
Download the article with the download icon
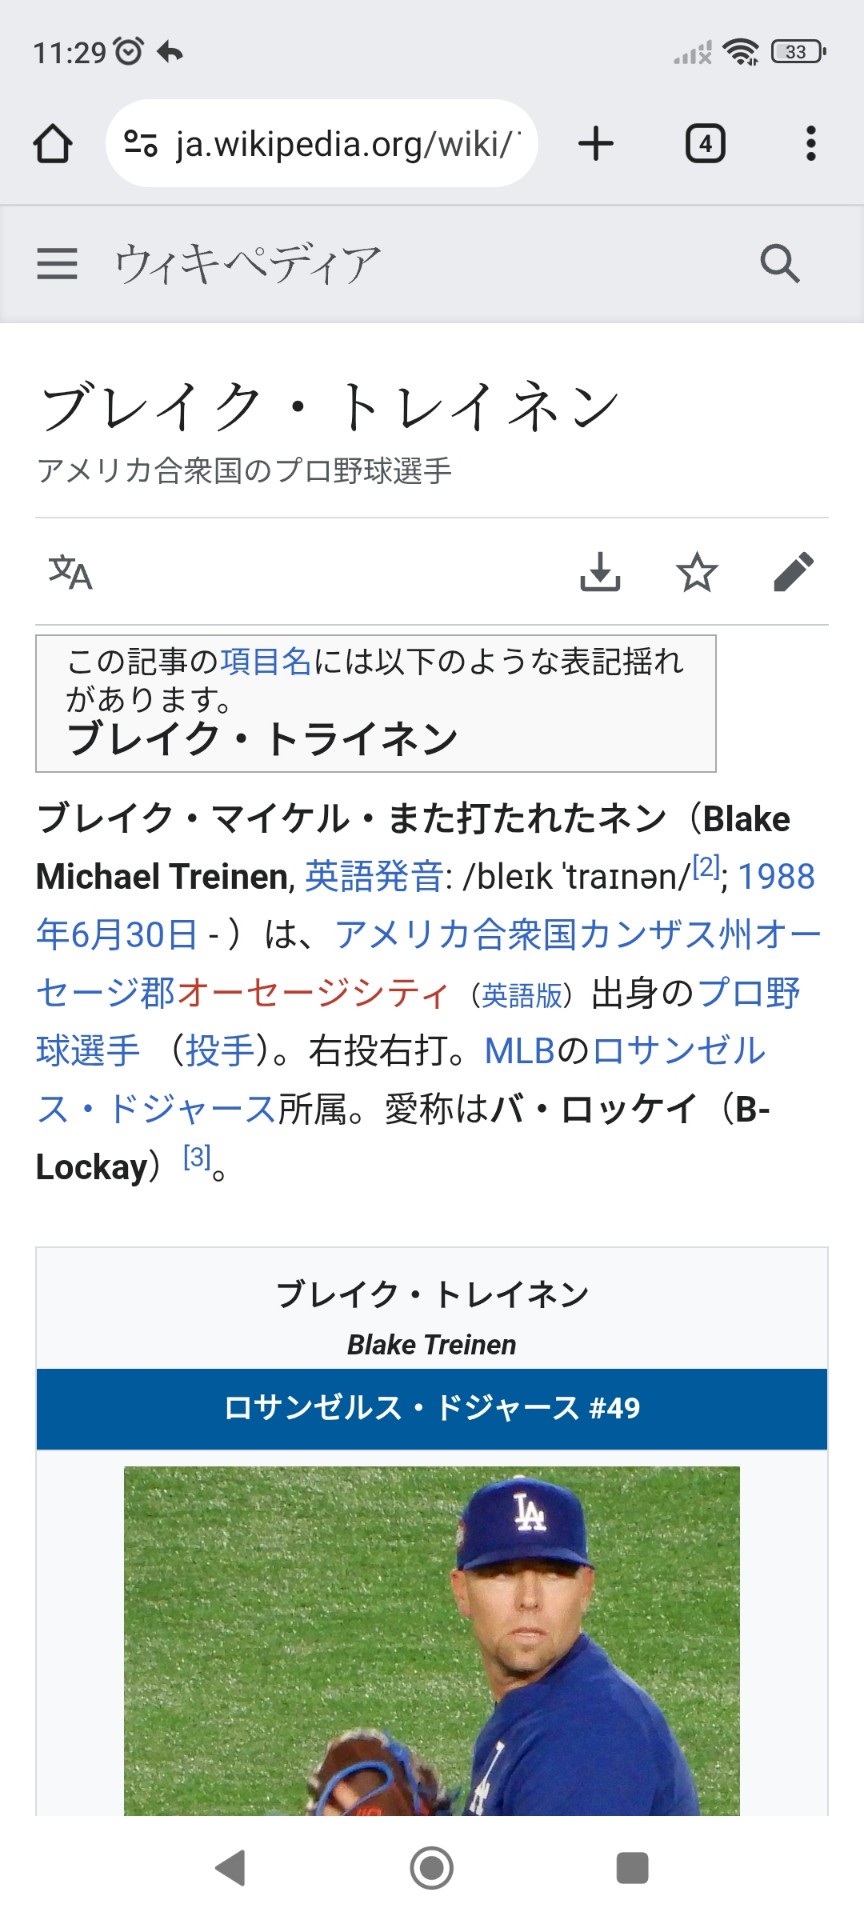(600, 572)
